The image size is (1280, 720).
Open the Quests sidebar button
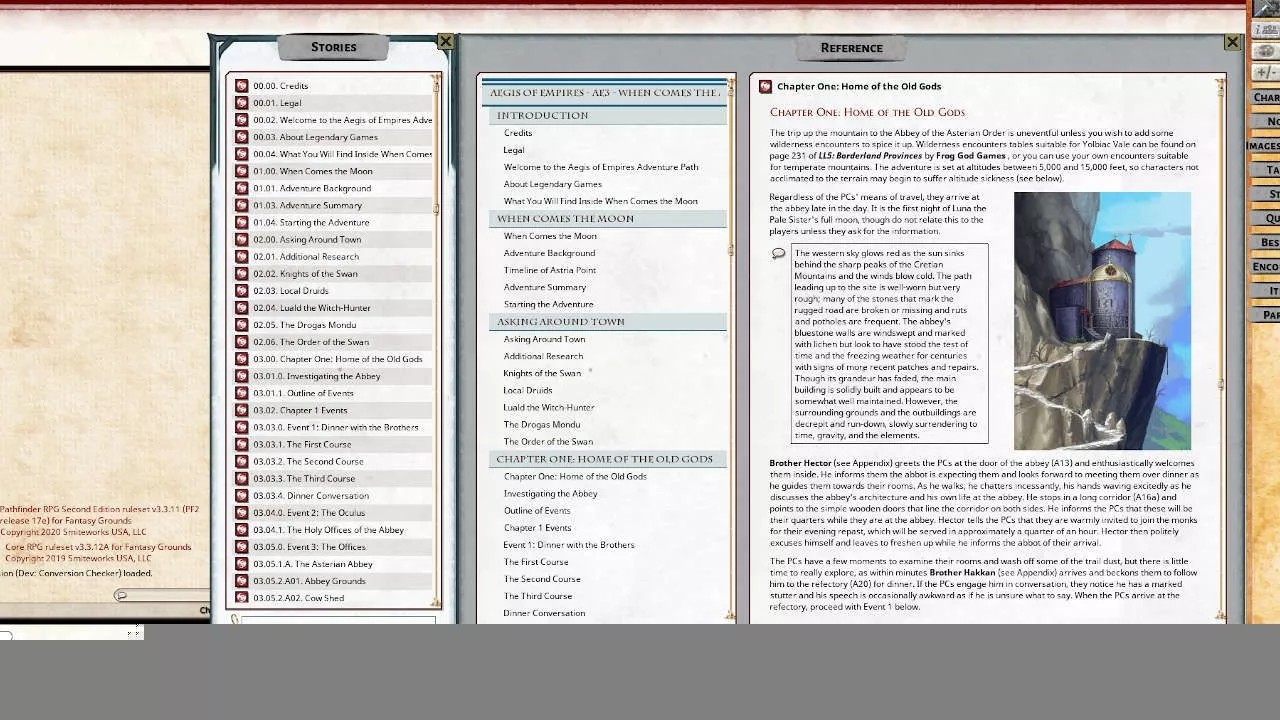tap(1266, 218)
